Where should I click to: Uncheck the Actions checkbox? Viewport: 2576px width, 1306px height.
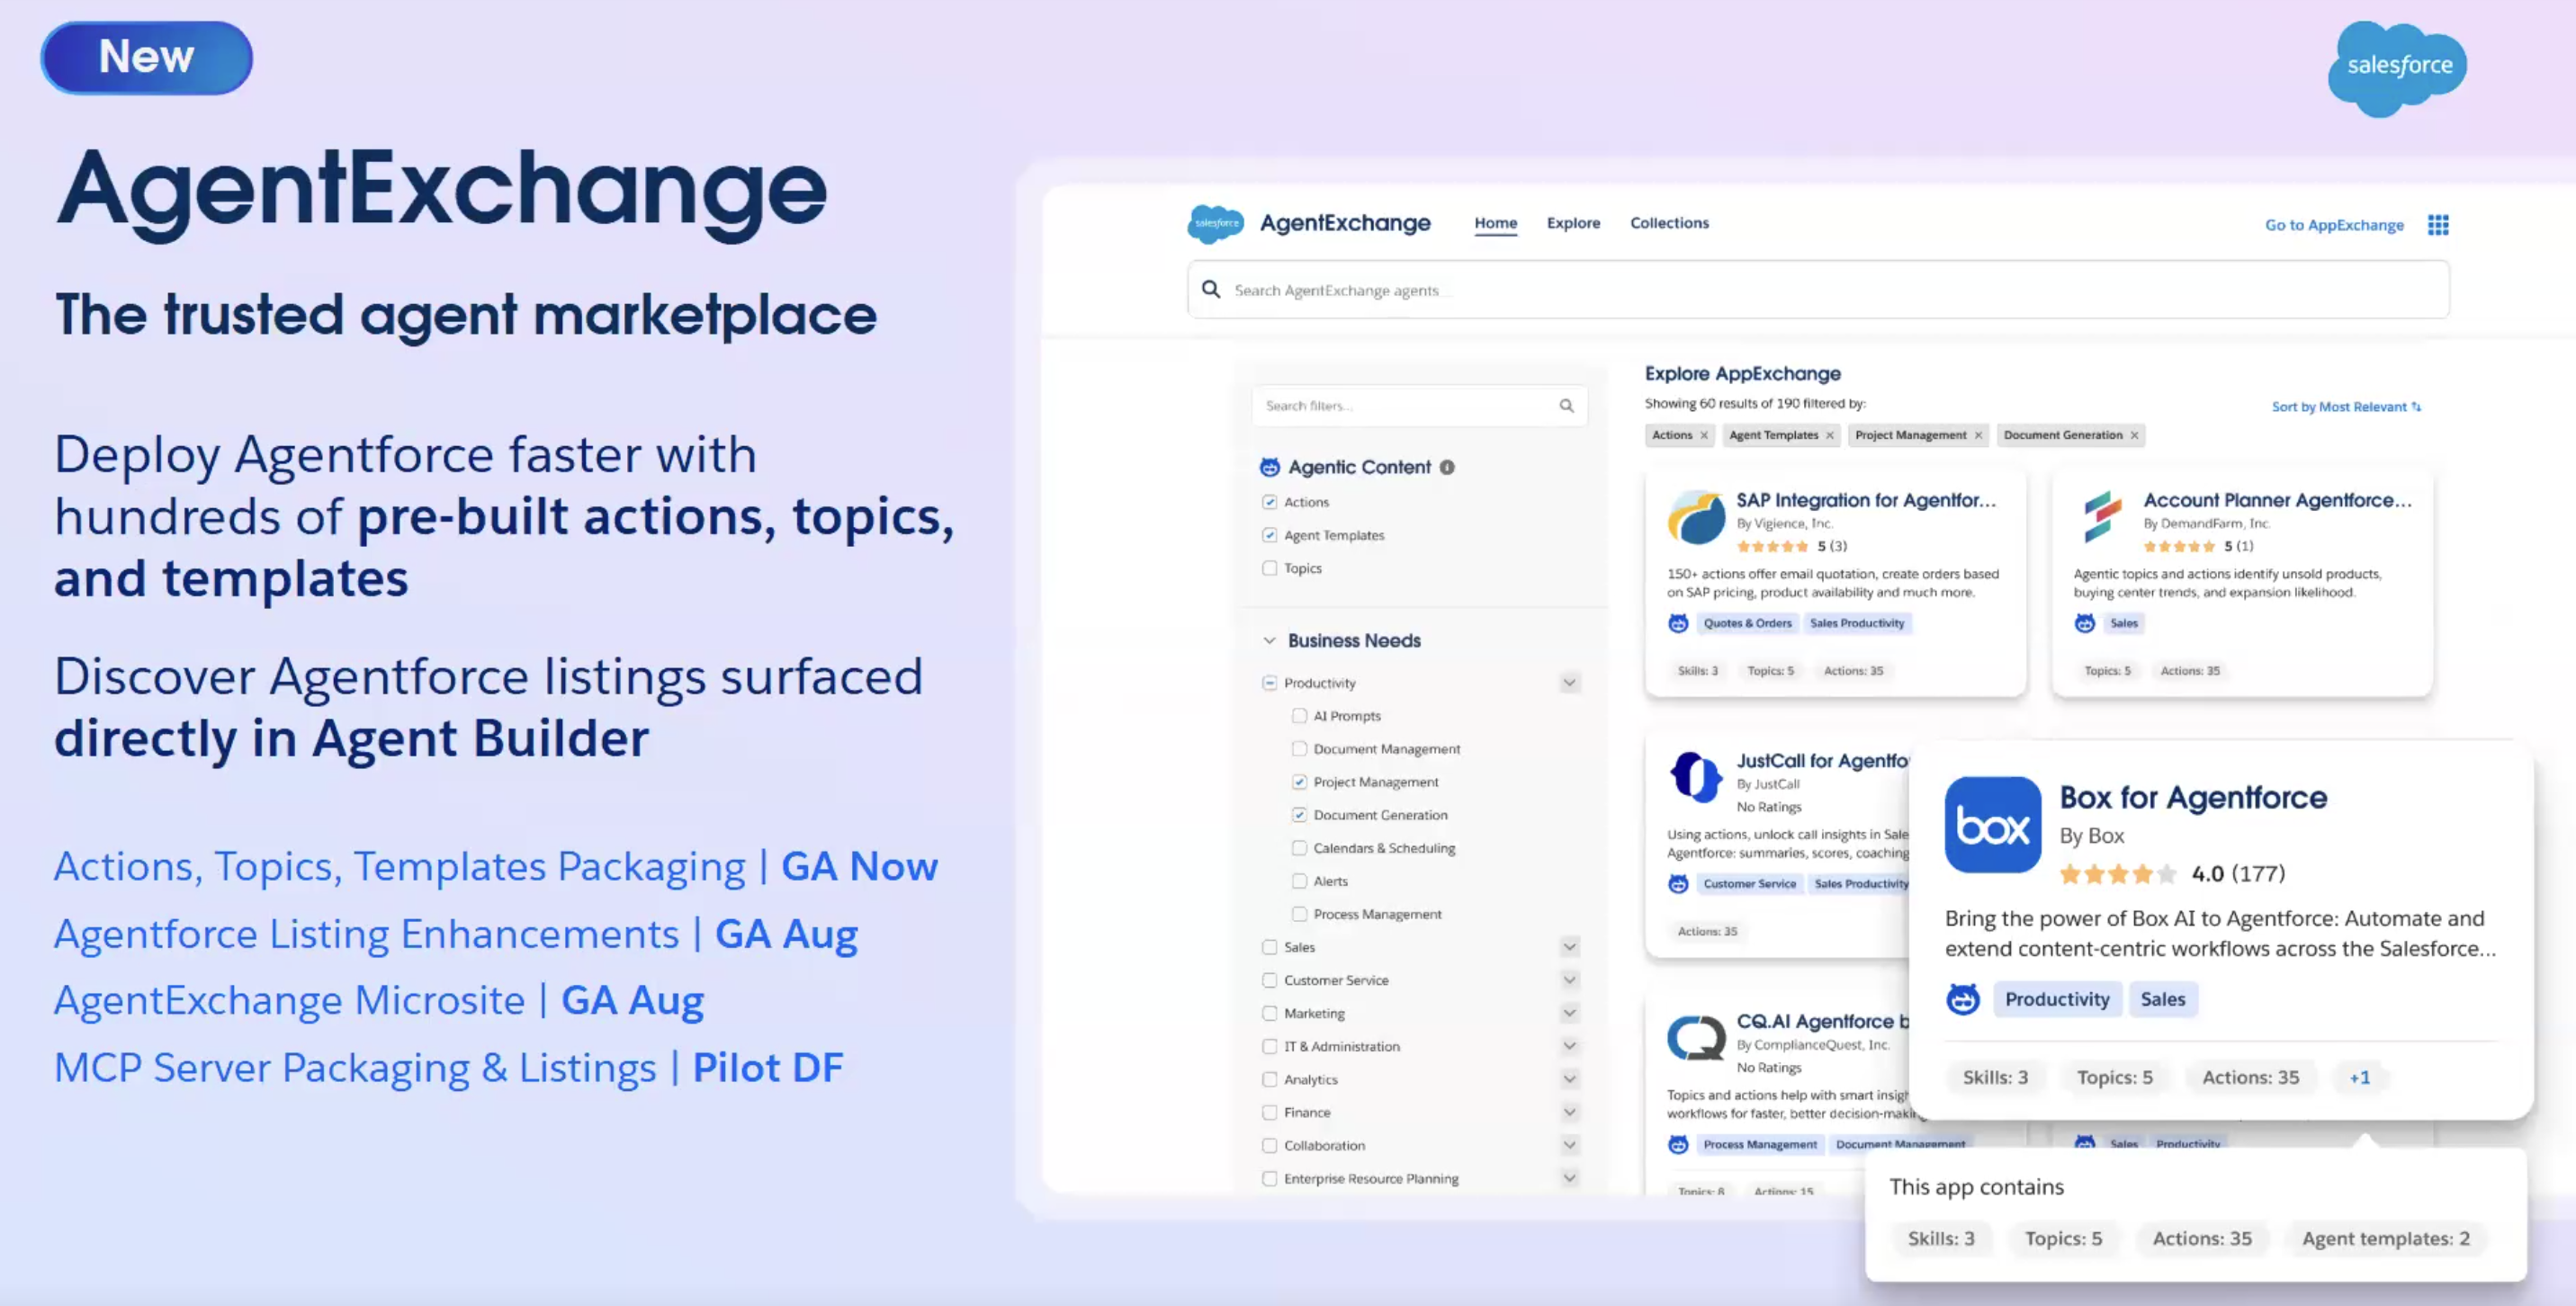[1269, 502]
